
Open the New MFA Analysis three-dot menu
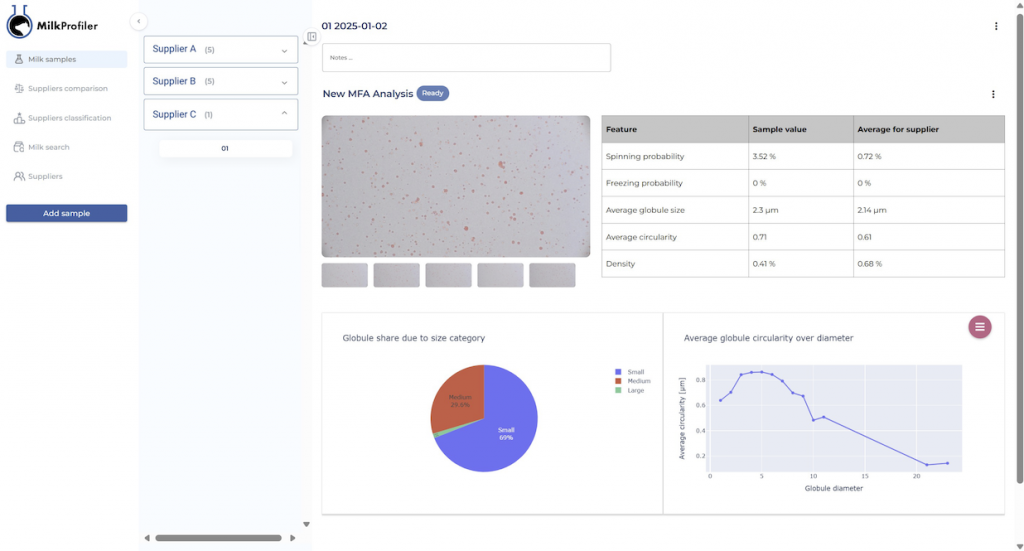point(993,94)
